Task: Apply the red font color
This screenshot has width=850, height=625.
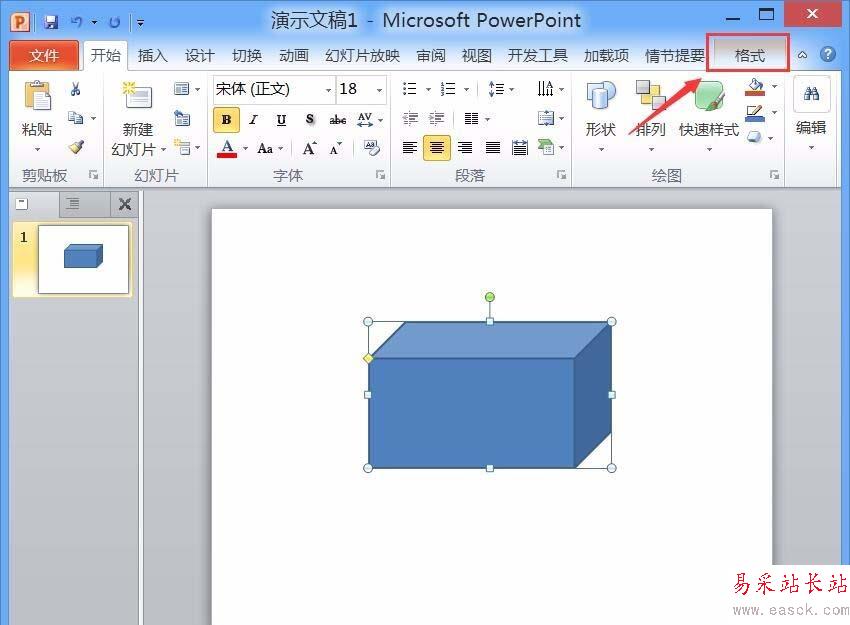Action: tap(227, 148)
